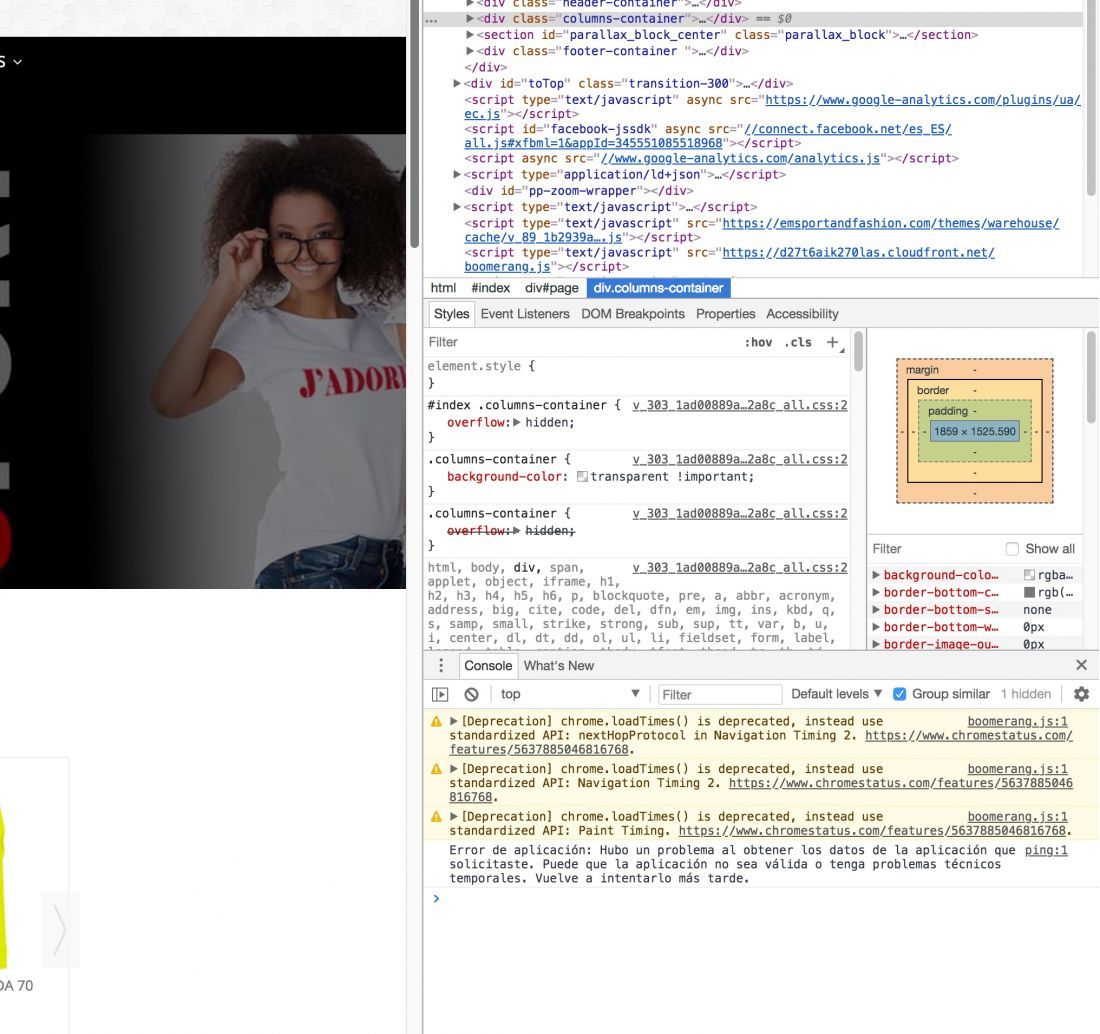Select the pp-zoom-wrapper div node
The image size is (1100, 1034).
coord(579,191)
